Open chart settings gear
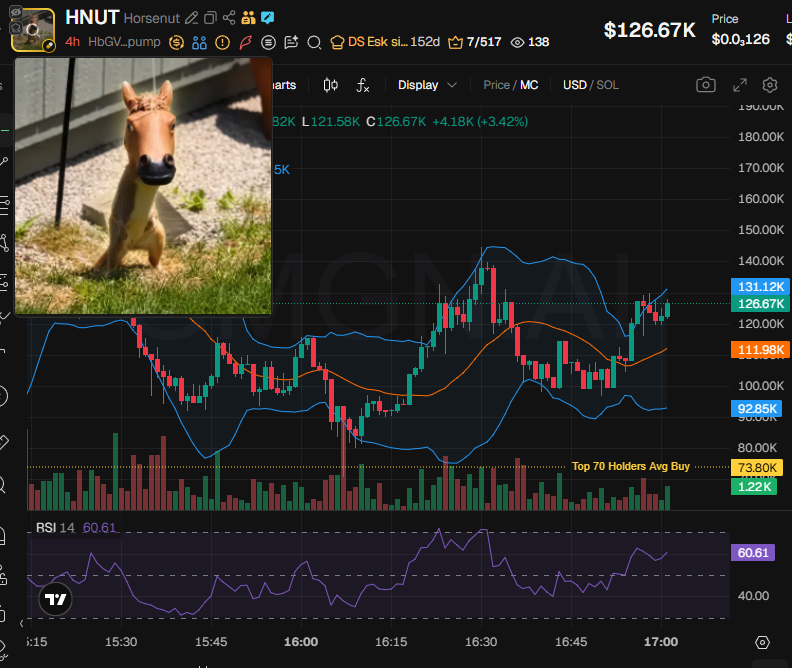Viewport: 792px width, 668px height. coord(770,85)
